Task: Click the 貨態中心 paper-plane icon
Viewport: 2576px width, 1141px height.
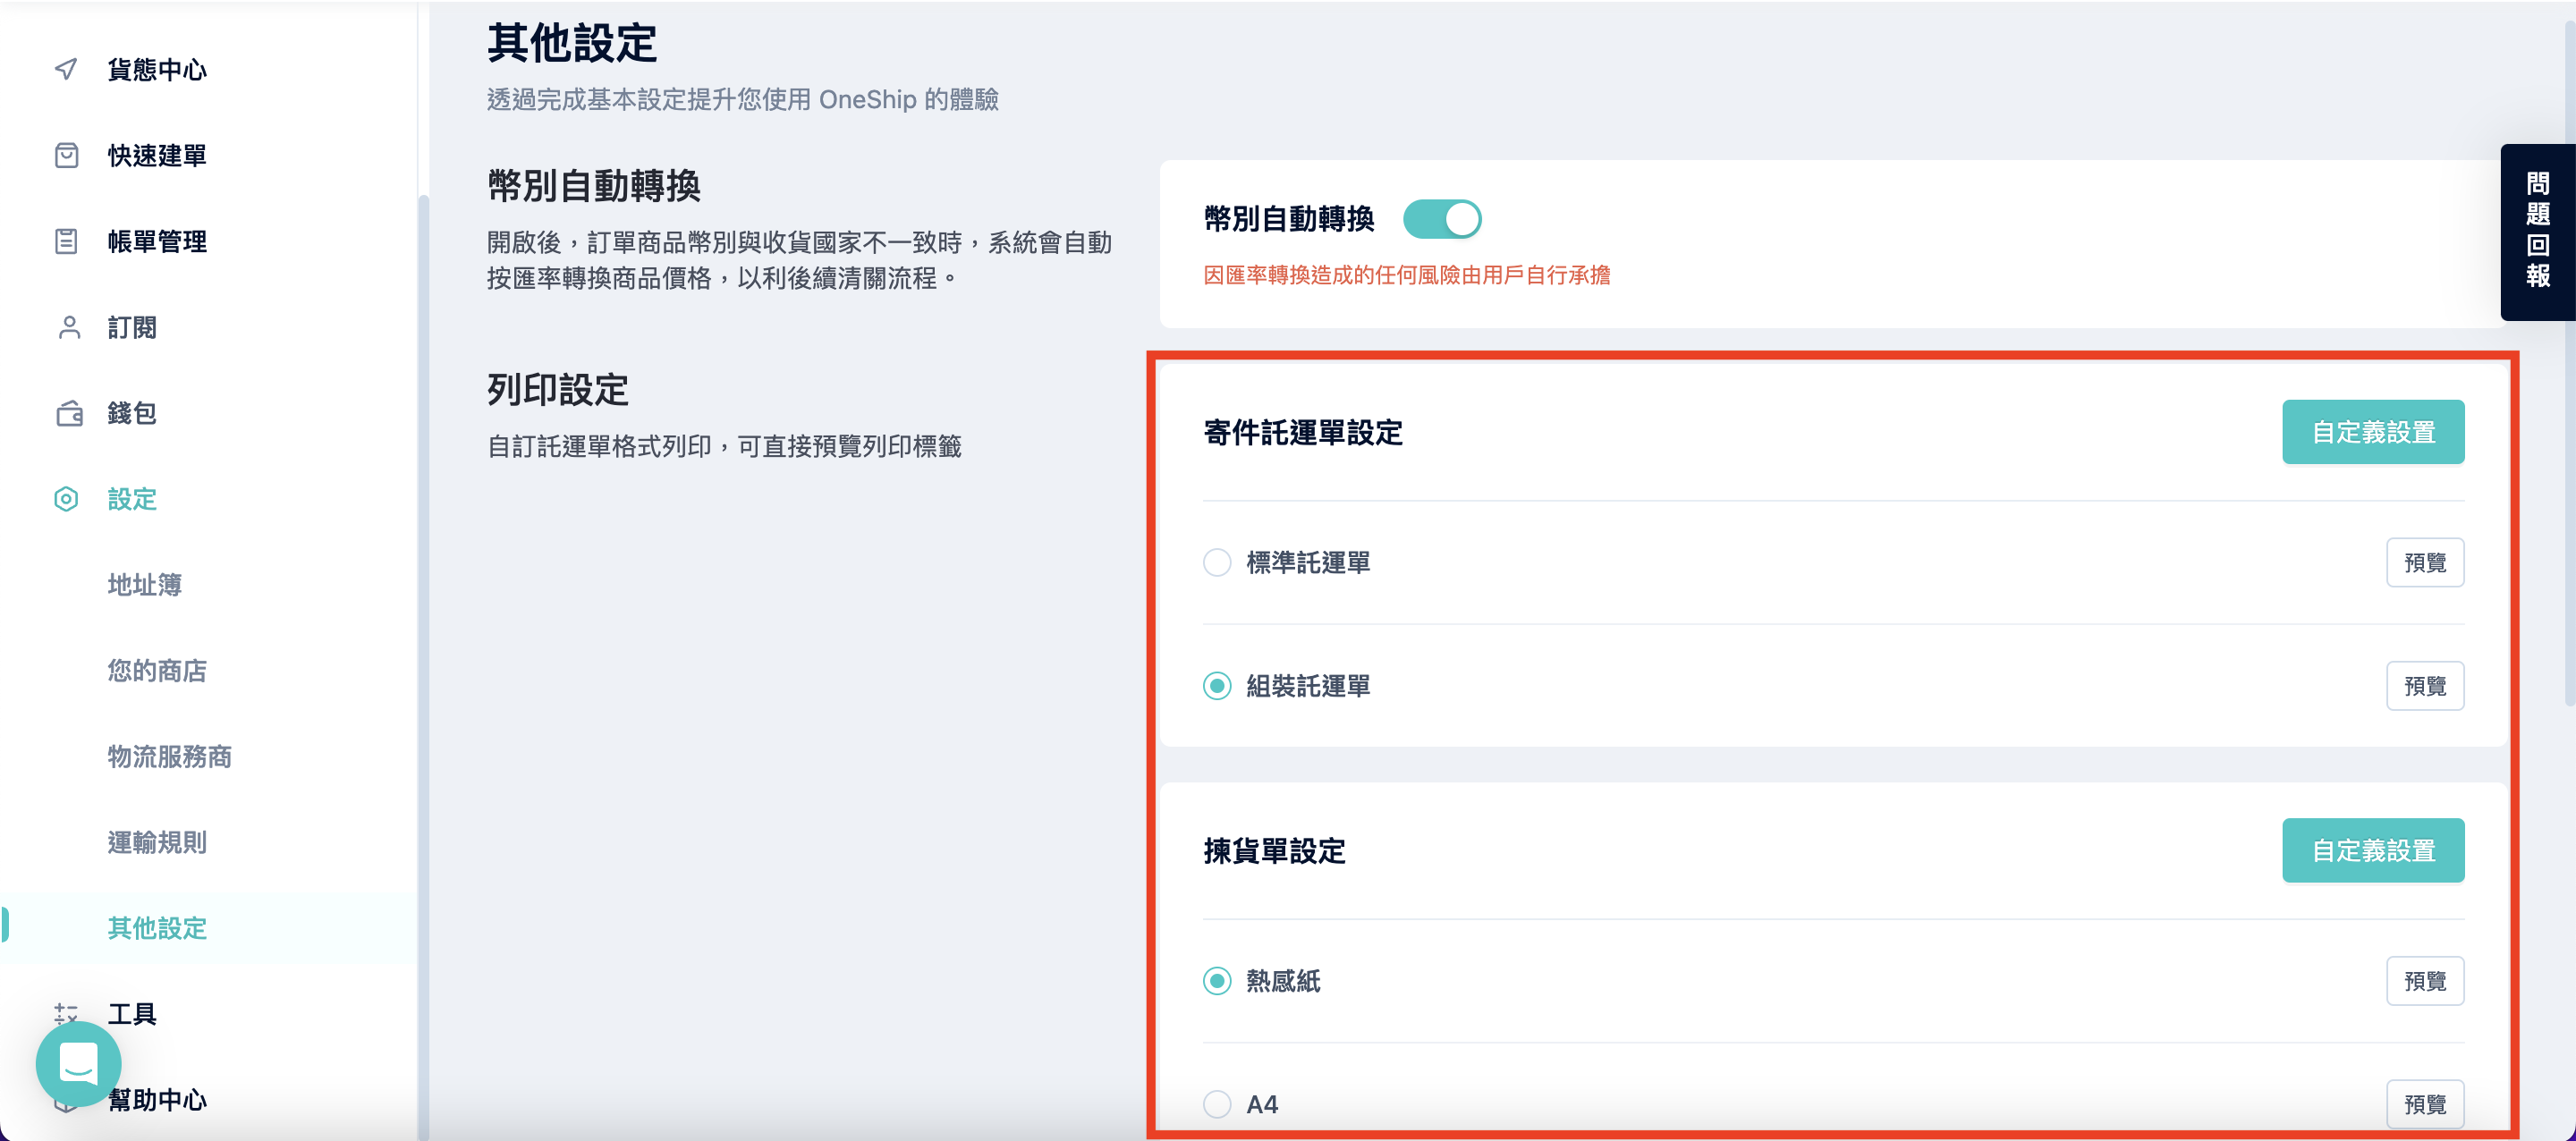Action: pyautogui.click(x=66, y=69)
